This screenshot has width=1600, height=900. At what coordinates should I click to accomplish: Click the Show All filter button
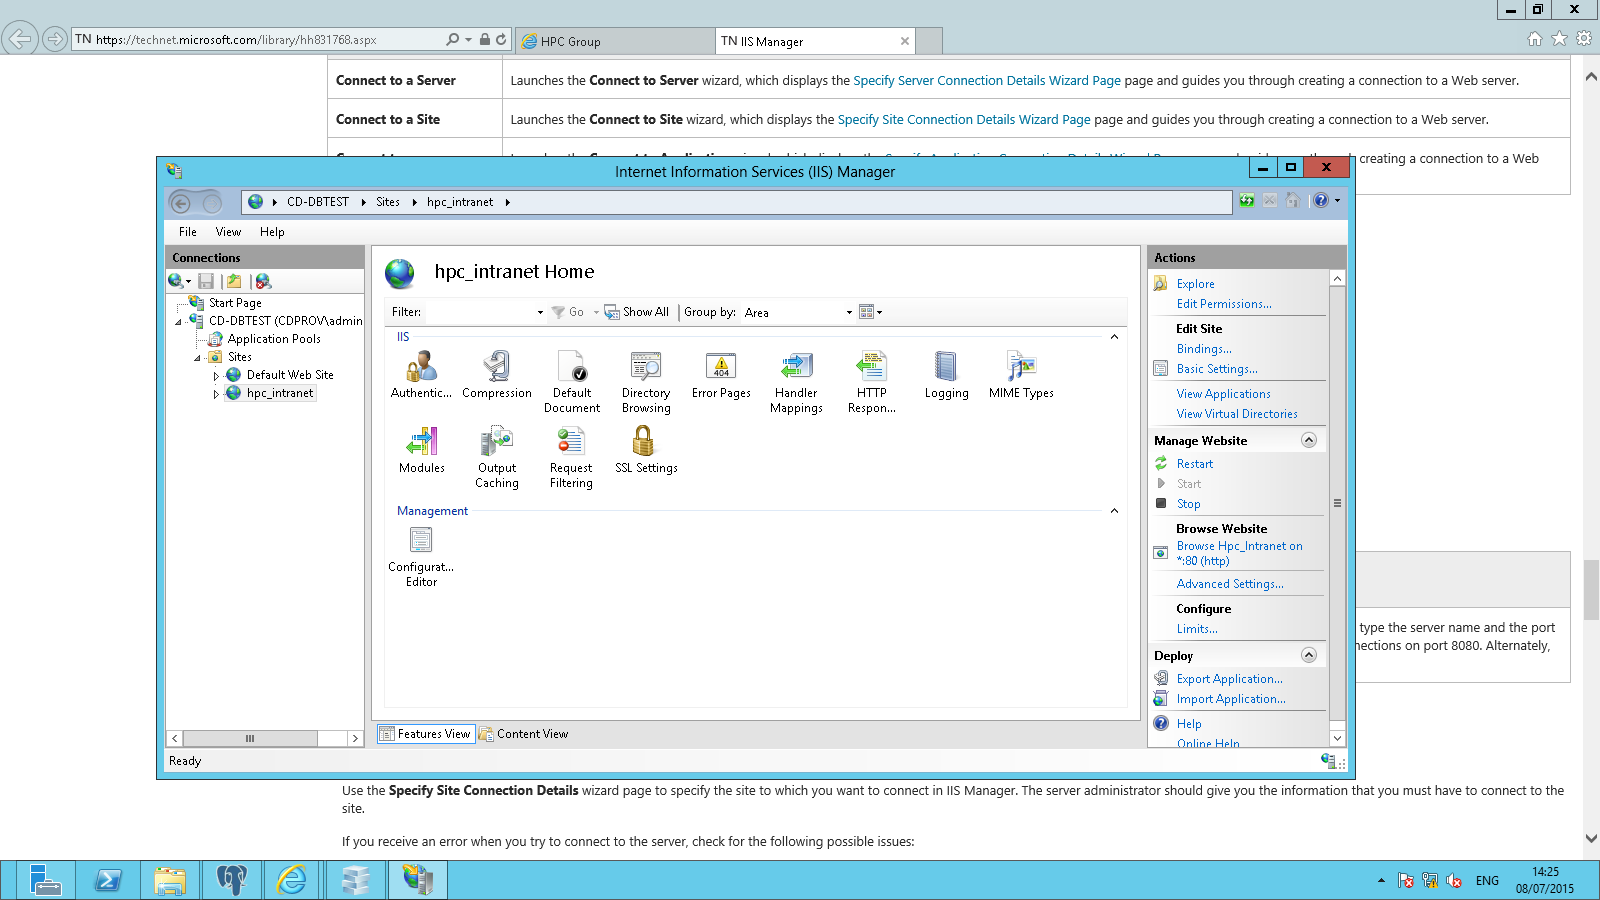tap(637, 312)
